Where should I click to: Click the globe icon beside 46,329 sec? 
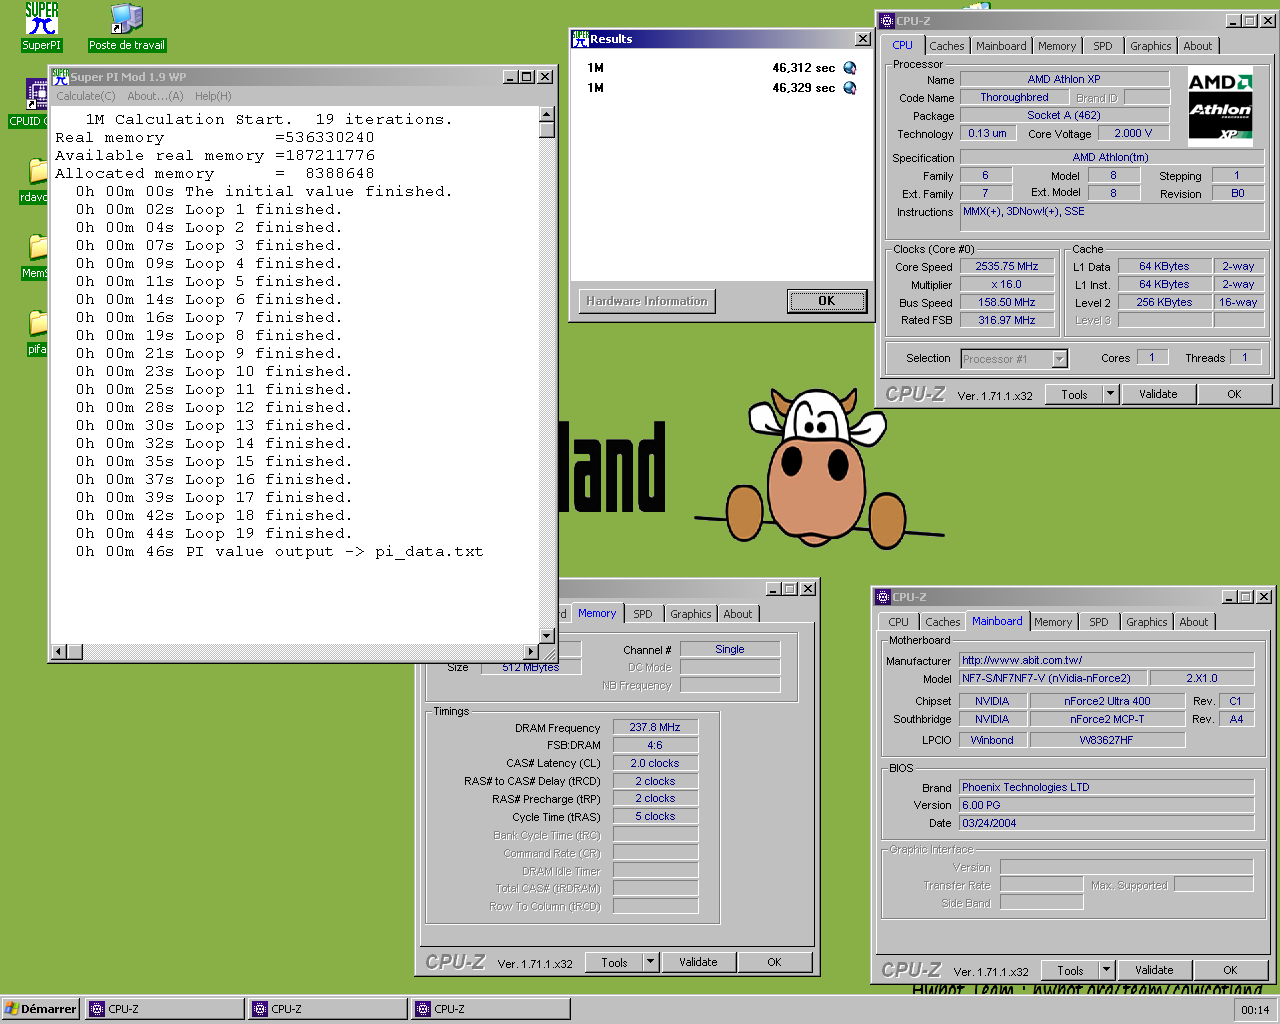point(850,88)
